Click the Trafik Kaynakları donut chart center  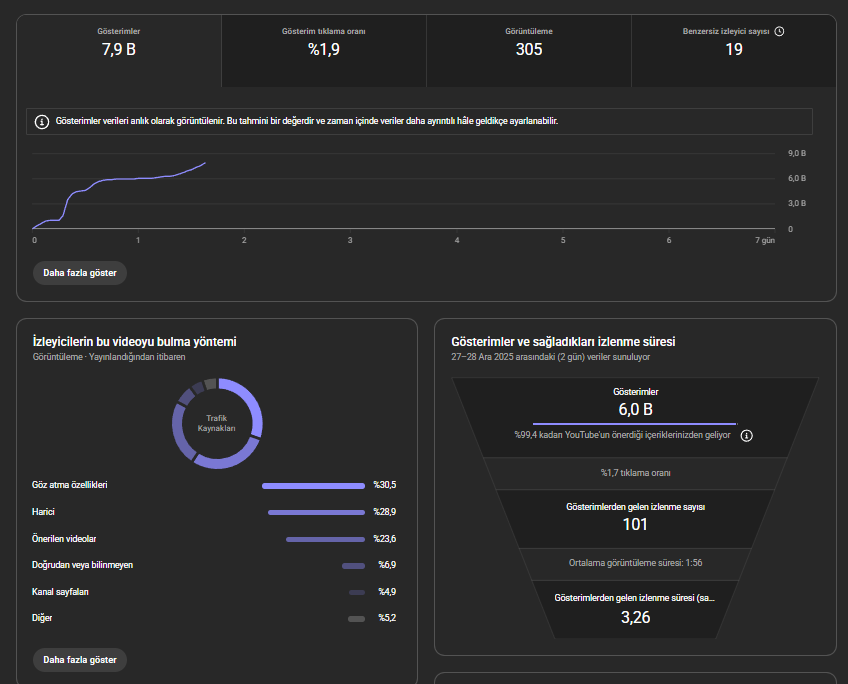tap(217, 423)
